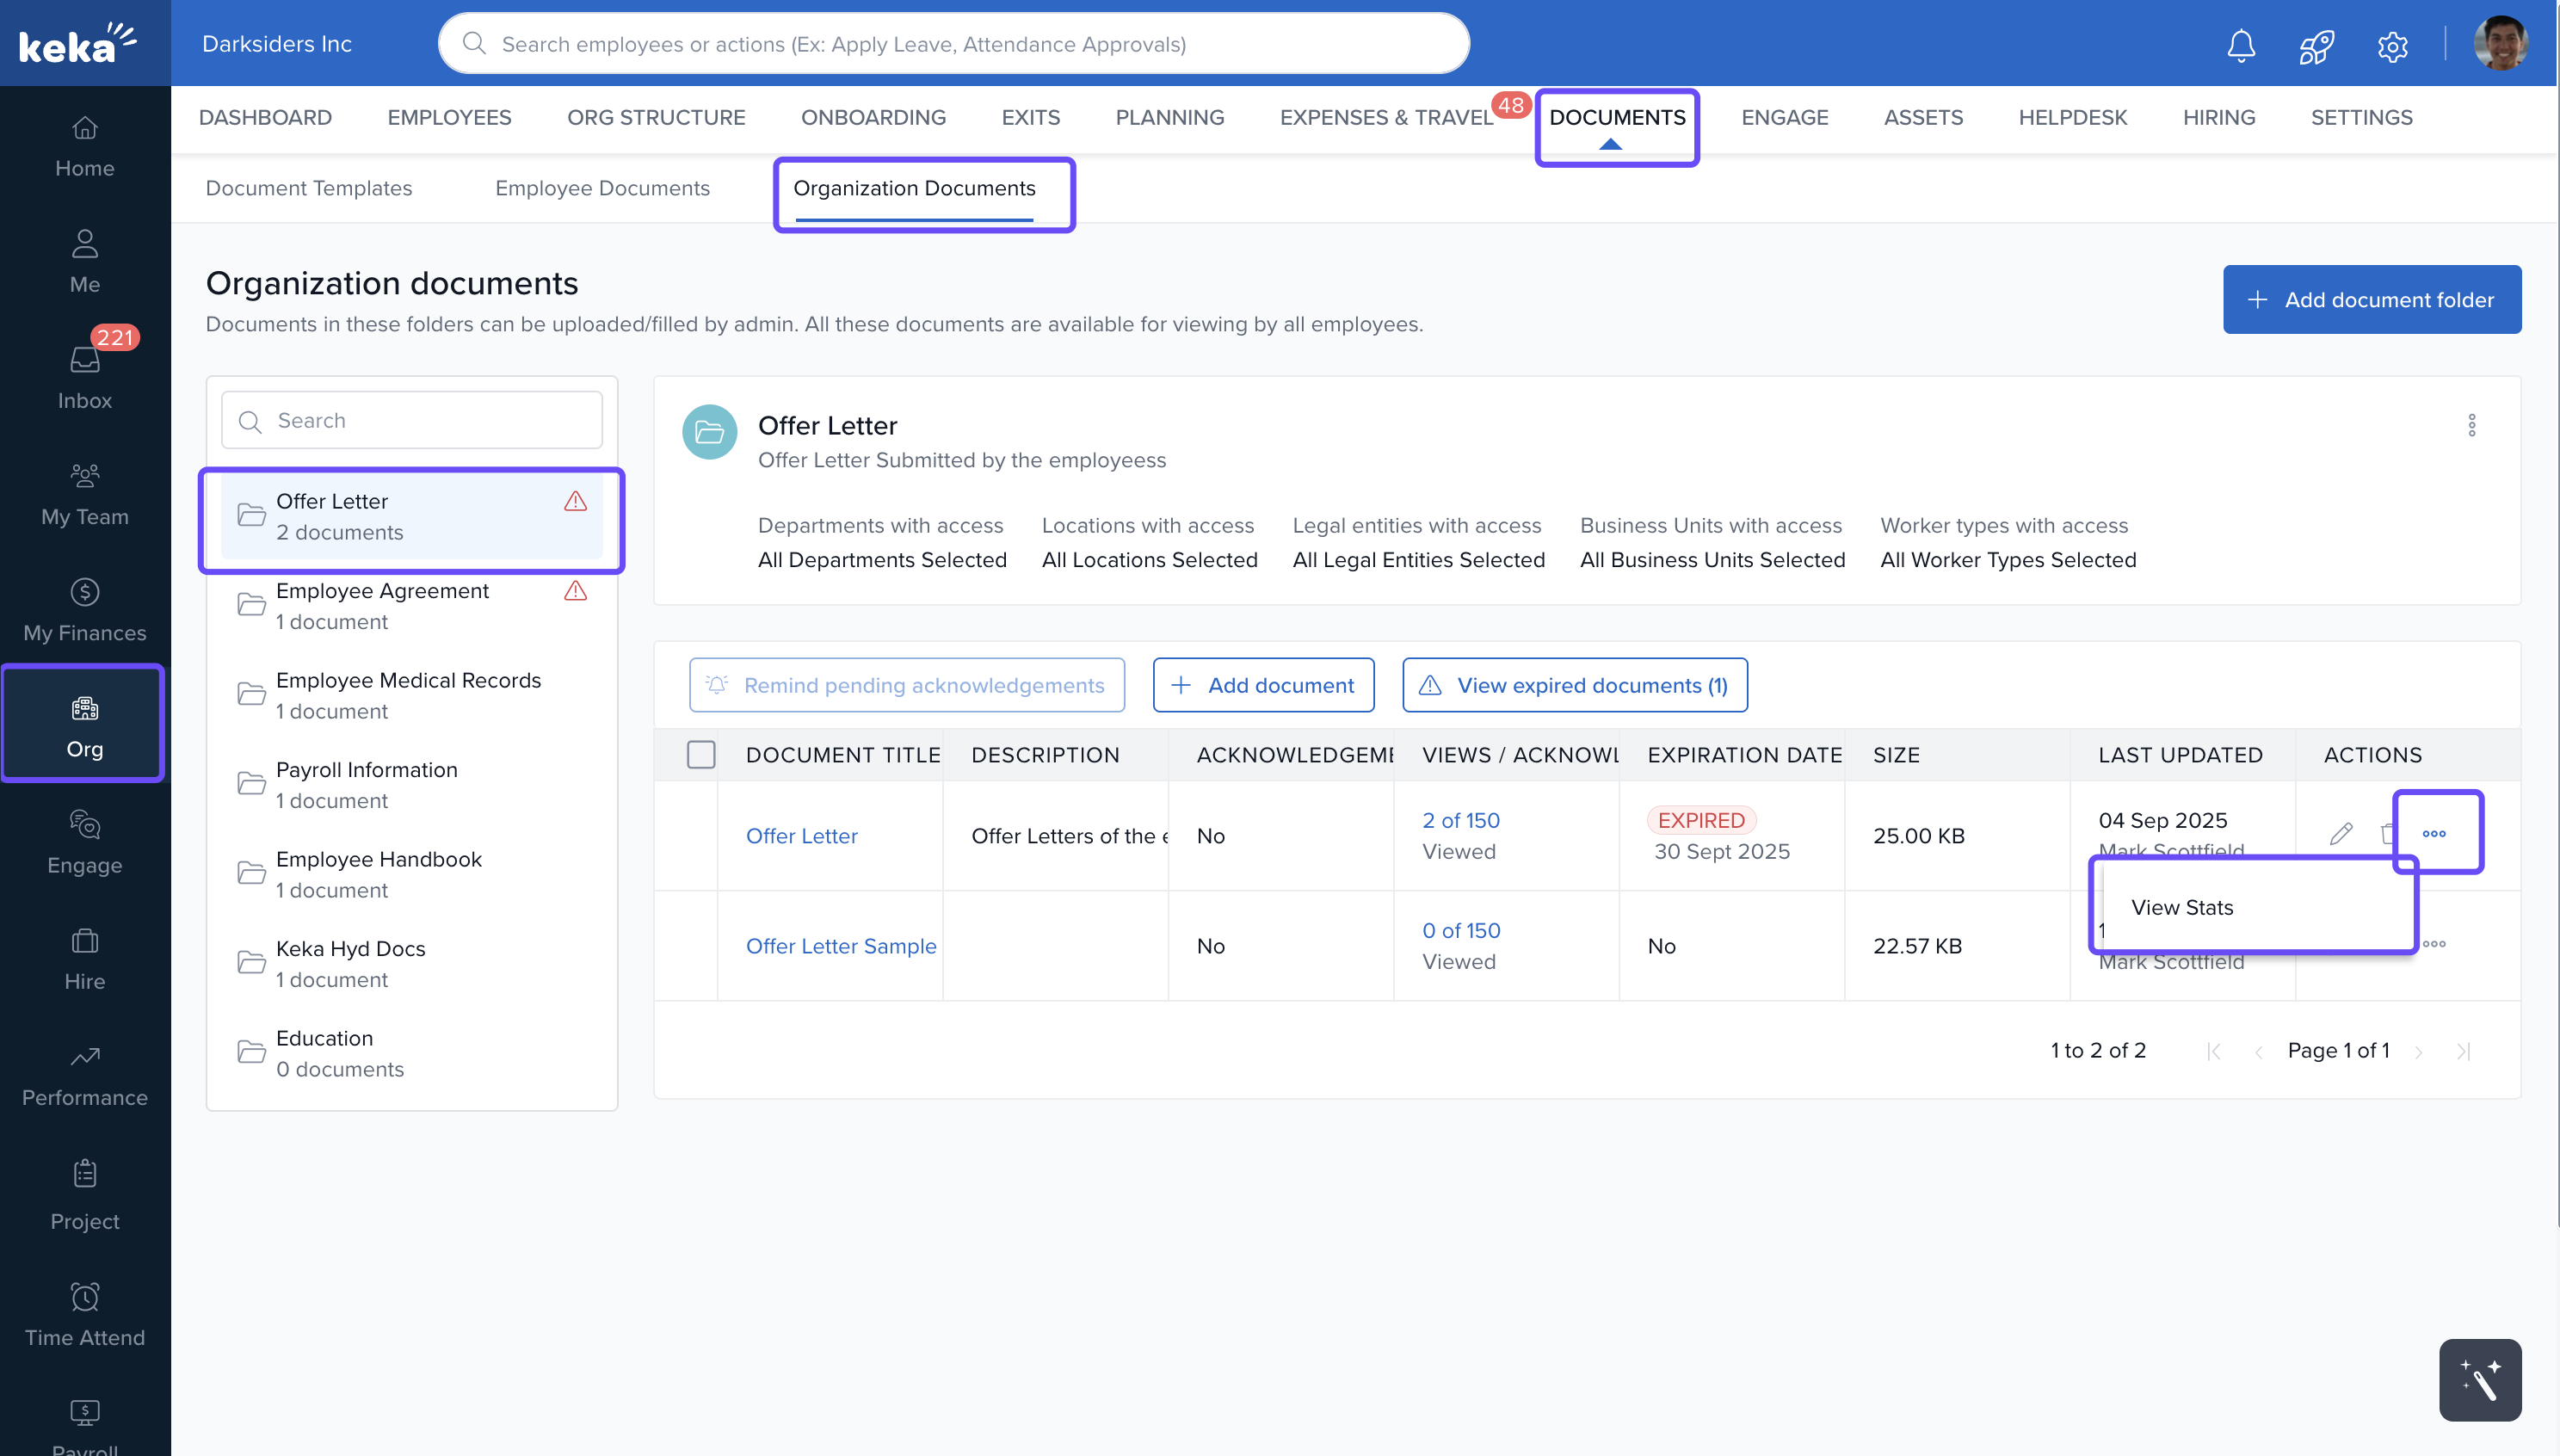Select View Stats menu option
This screenshot has height=1456, width=2560.
(x=2182, y=907)
